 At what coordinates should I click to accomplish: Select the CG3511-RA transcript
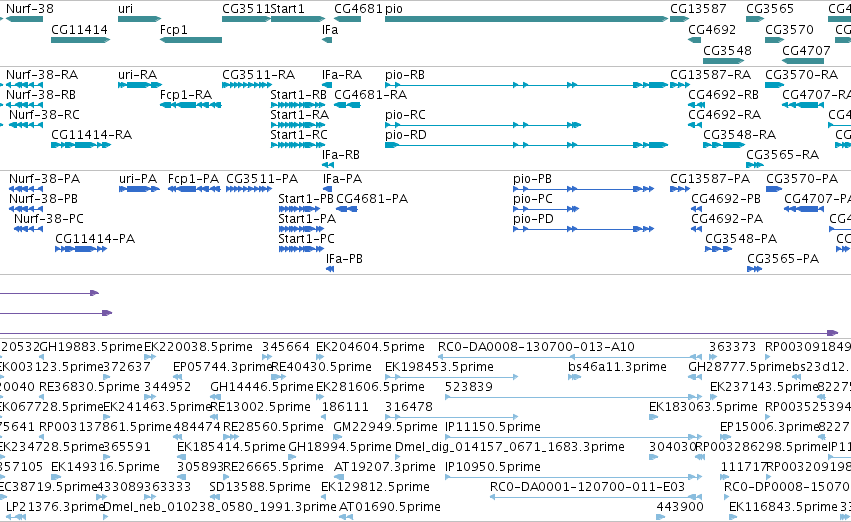point(247,85)
